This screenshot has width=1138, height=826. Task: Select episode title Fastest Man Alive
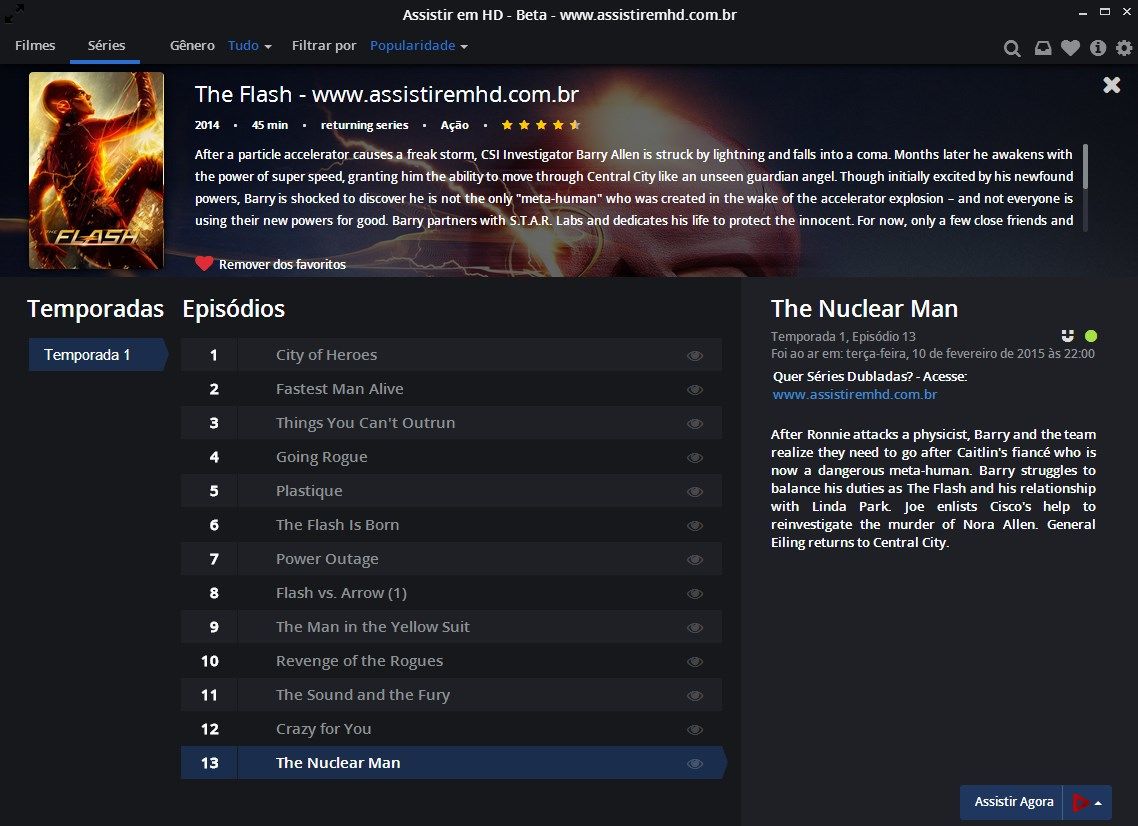pyautogui.click(x=340, y=389)
